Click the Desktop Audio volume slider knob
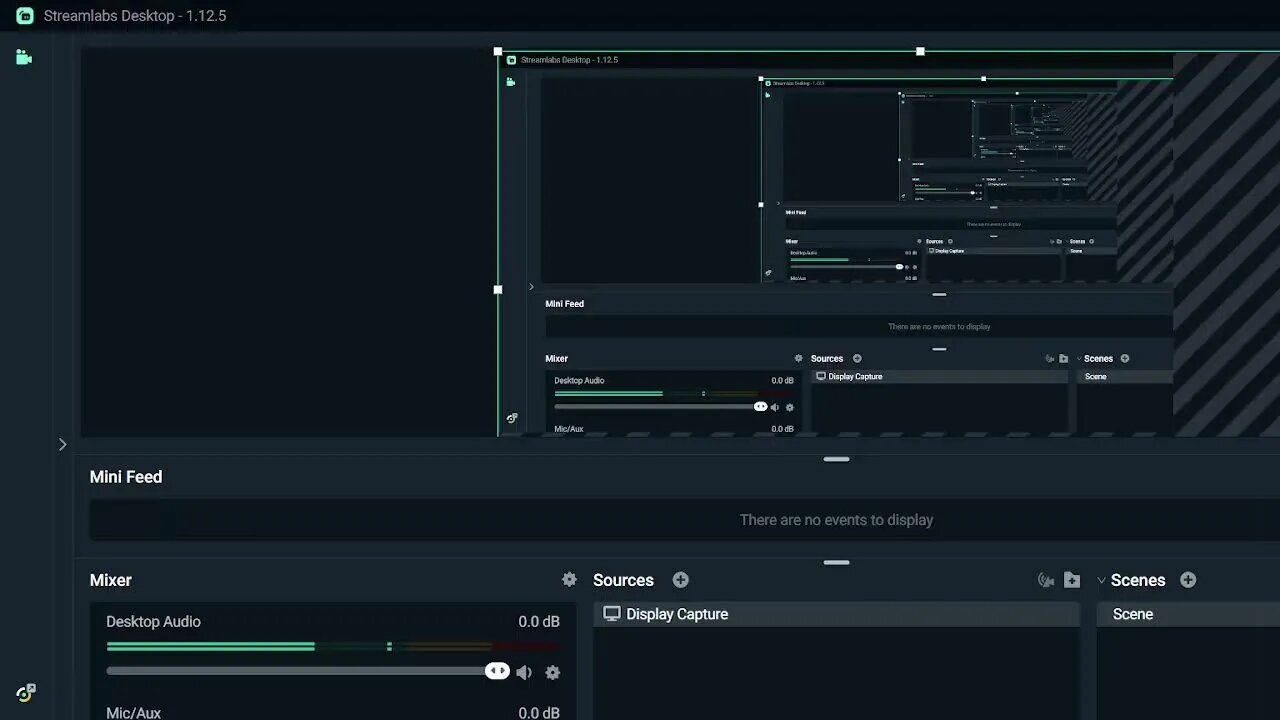 coord(497,670)
